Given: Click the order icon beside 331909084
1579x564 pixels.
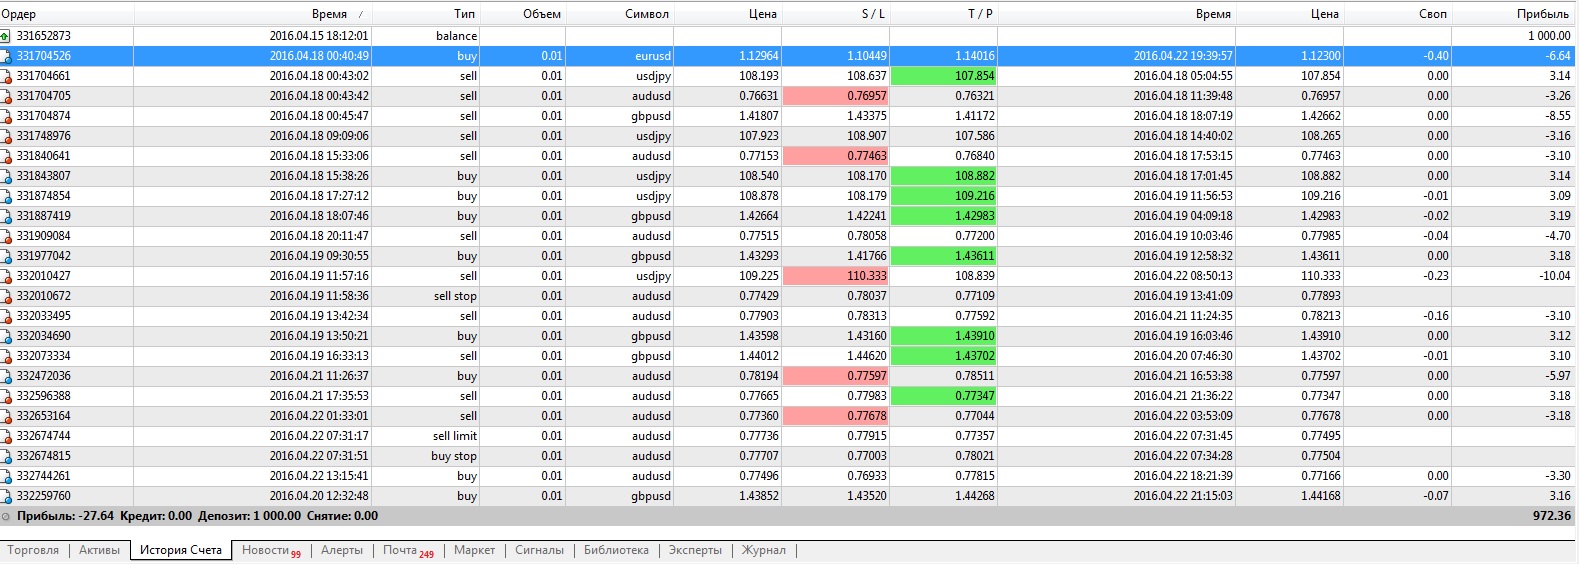Looking at the screenshot, I should [x=6, y=236].
